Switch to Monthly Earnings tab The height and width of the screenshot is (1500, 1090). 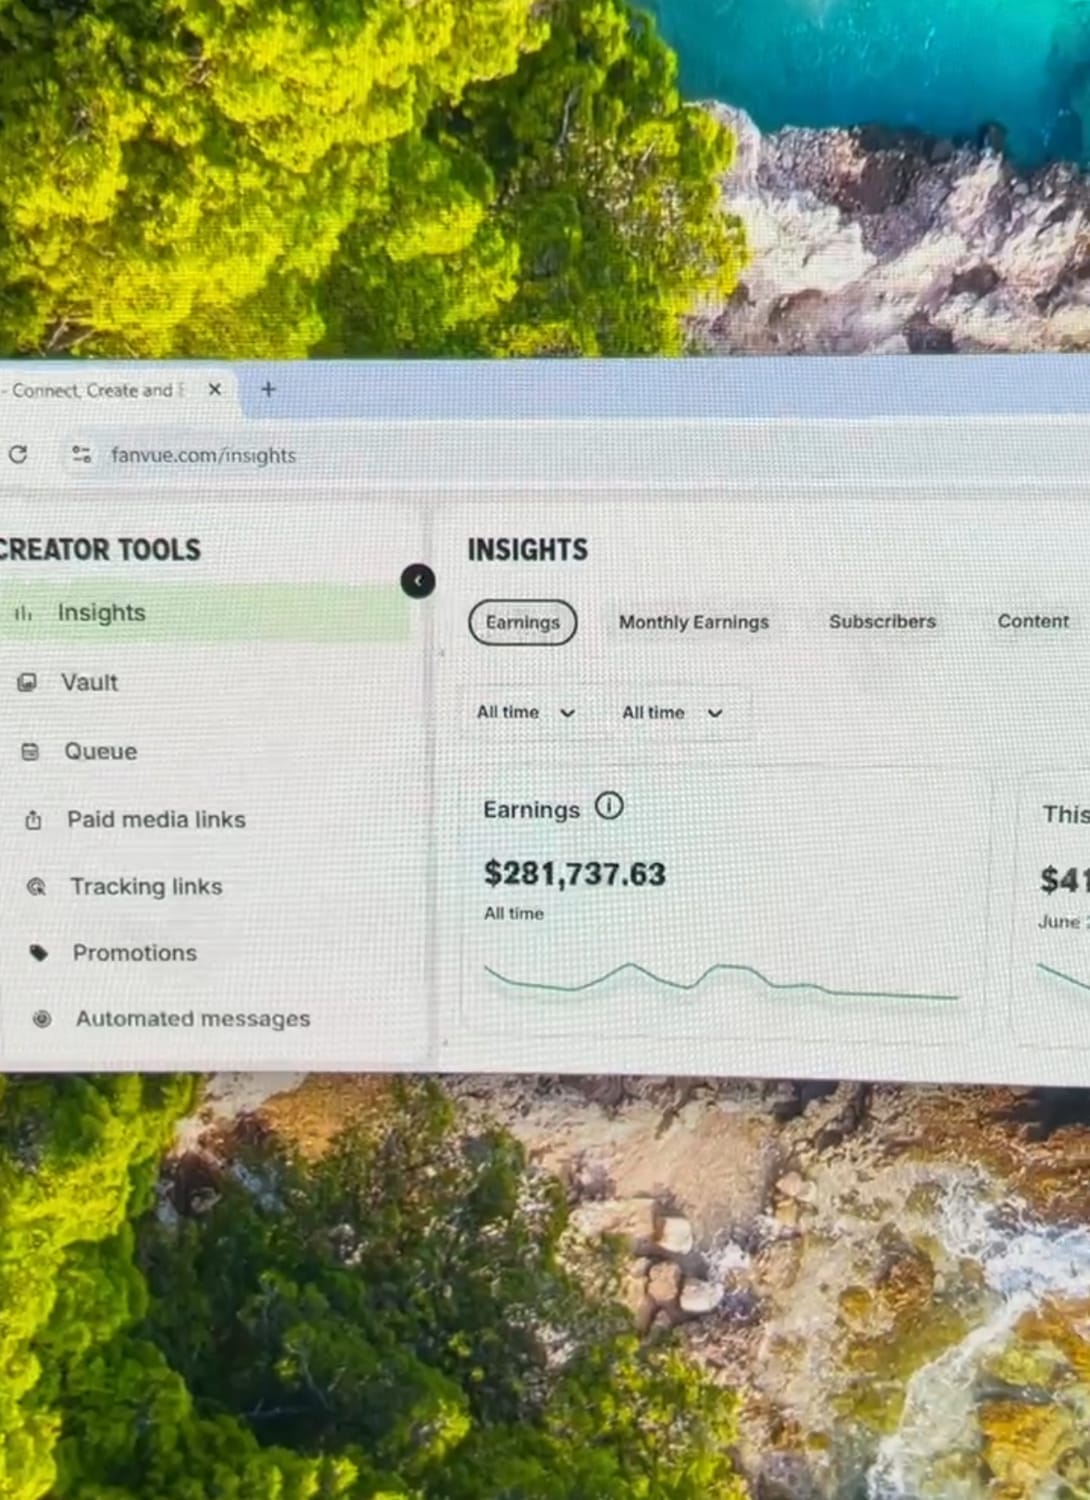pyautogui.click(x=694, y=622)
